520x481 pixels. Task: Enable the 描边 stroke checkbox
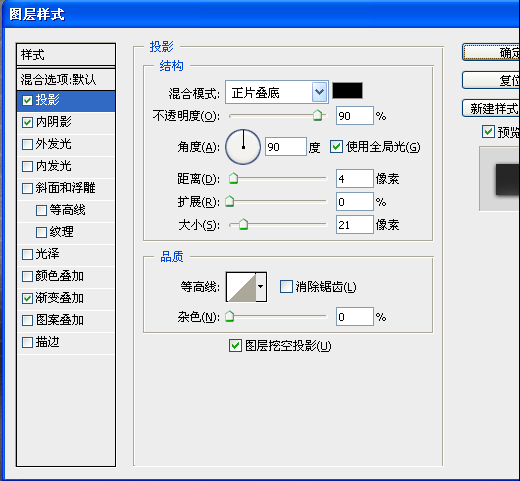pos(27,342)
